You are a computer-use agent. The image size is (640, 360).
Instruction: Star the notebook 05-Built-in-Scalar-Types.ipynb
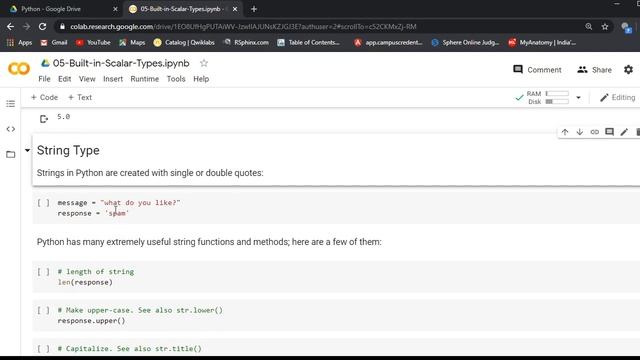pyautogui.click(x=204, y=63)
